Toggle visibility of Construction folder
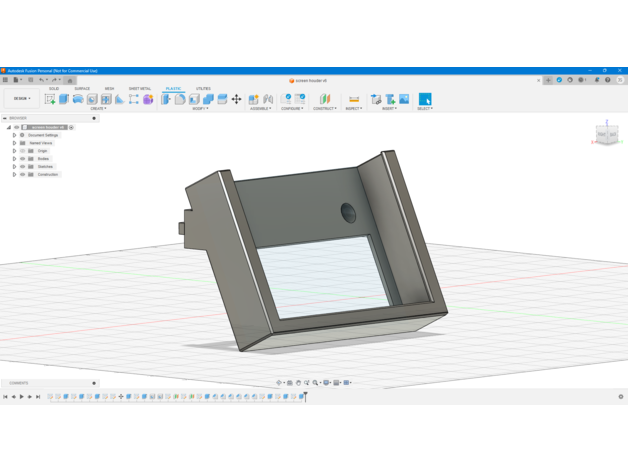 pos(23,175)
